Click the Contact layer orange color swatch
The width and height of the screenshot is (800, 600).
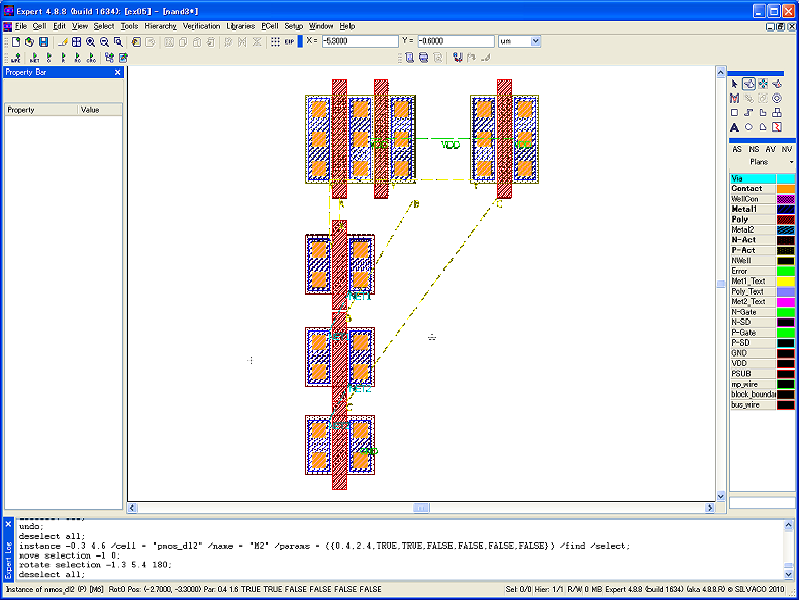point(786,188)
